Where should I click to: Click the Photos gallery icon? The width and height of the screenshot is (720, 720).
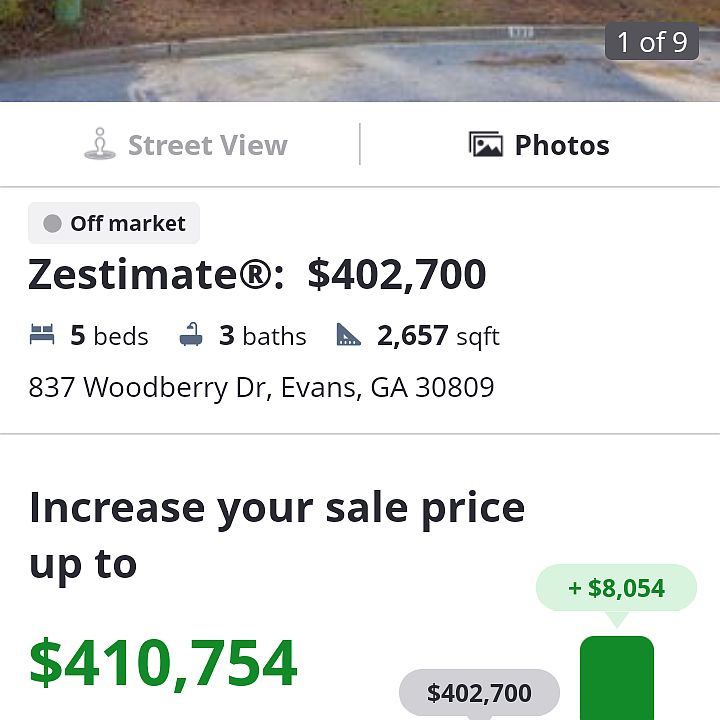486,145
